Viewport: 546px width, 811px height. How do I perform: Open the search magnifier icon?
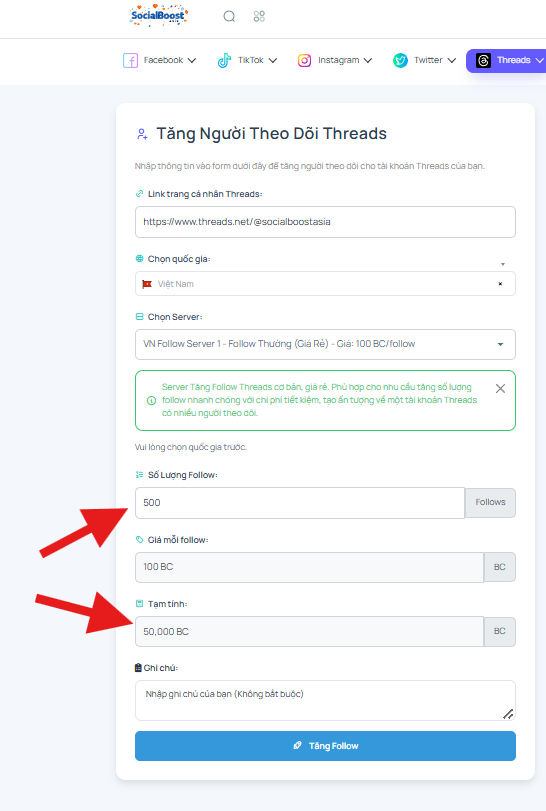tap(229, 17)
